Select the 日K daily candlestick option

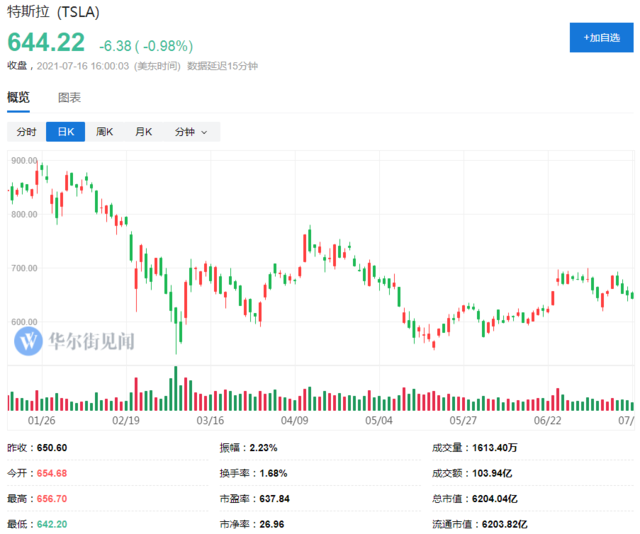[x=66, y=132]
